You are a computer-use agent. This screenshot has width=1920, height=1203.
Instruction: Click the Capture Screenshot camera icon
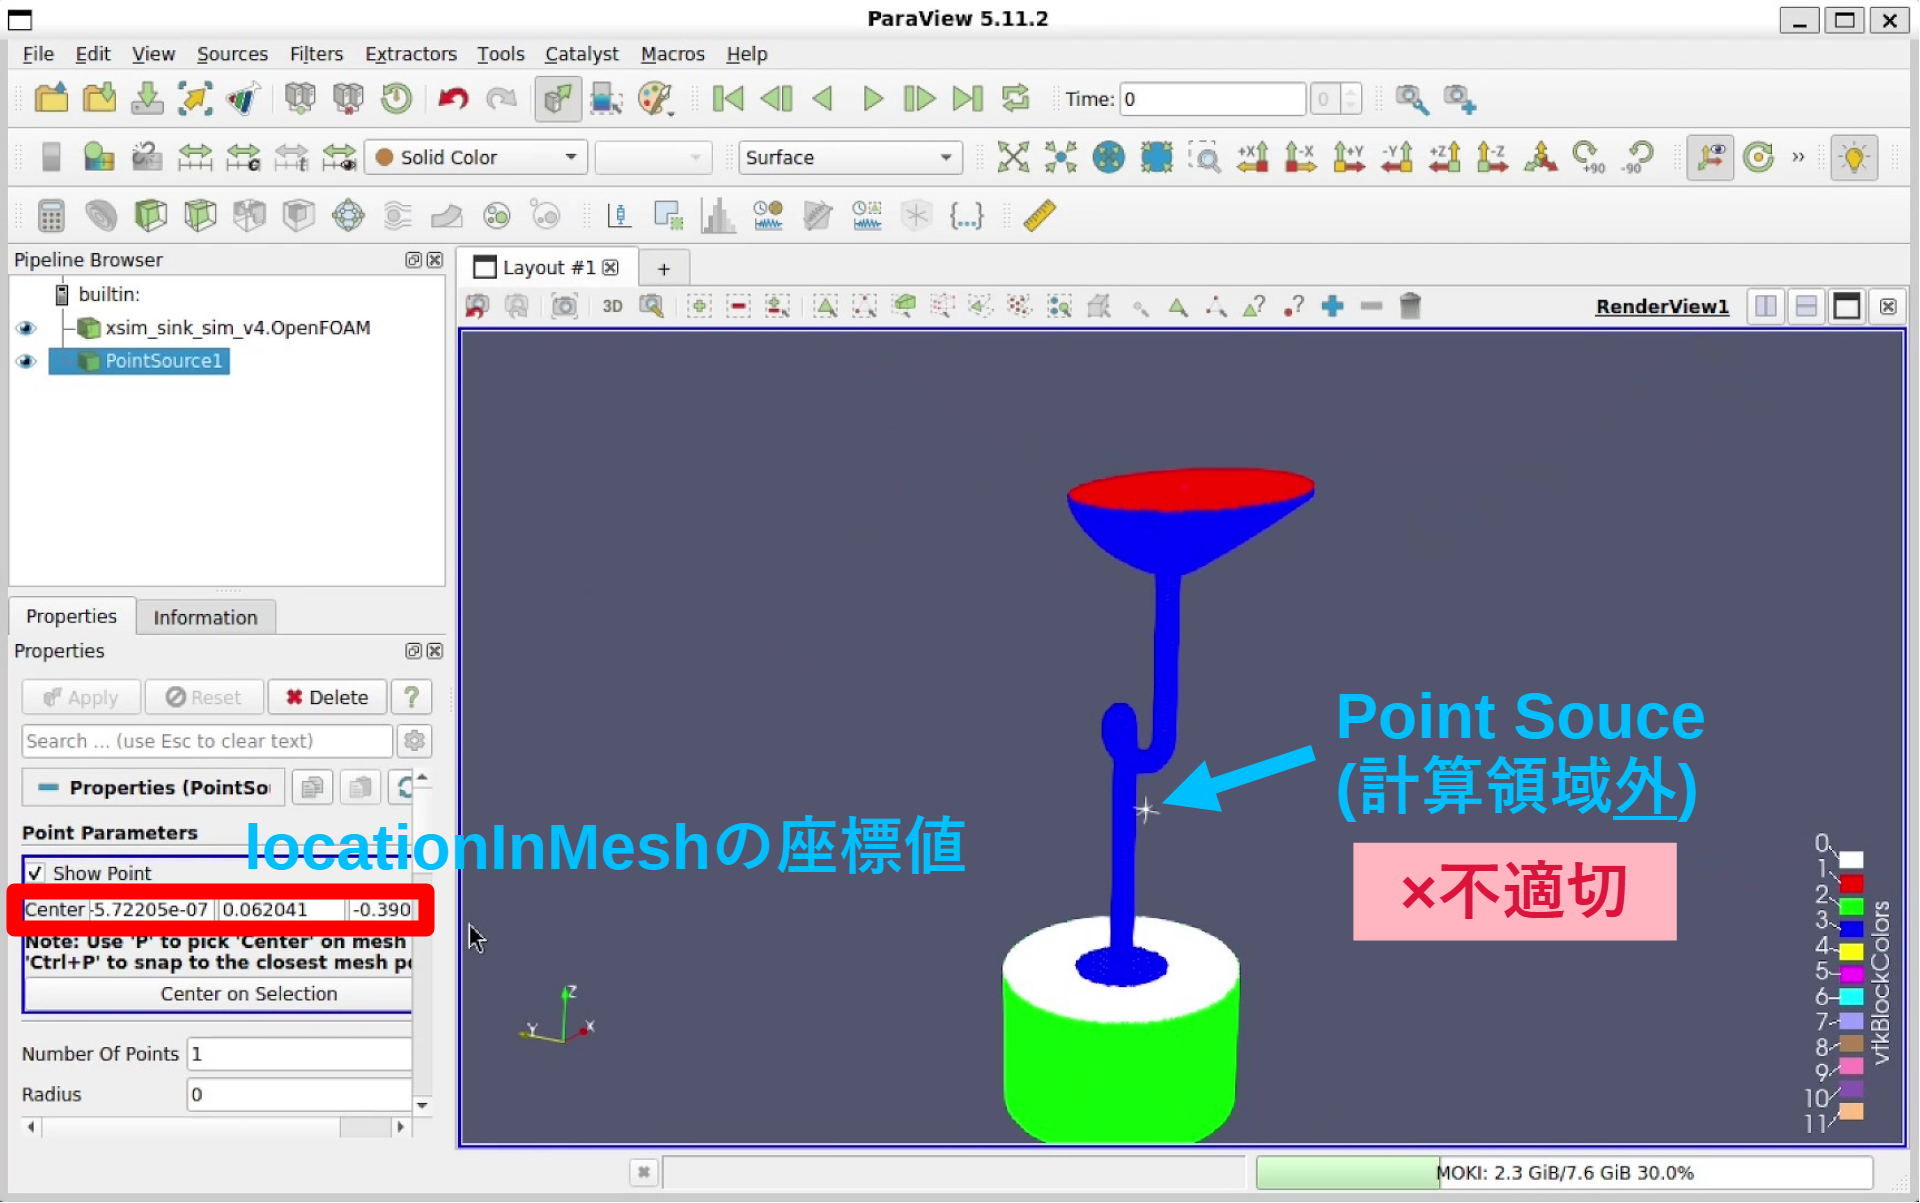tap(564, 306)
